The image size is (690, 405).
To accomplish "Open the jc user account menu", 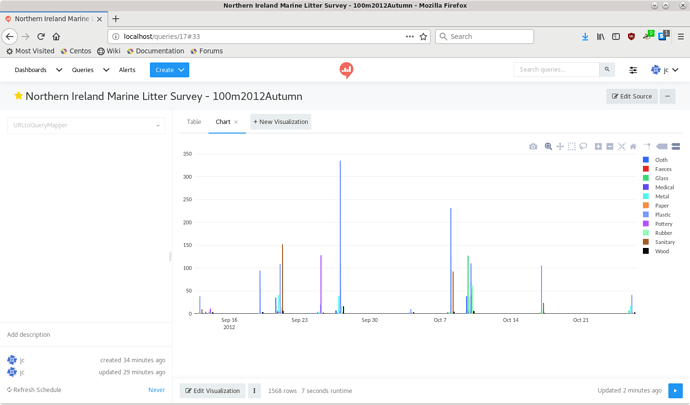I will pos(665,70).
